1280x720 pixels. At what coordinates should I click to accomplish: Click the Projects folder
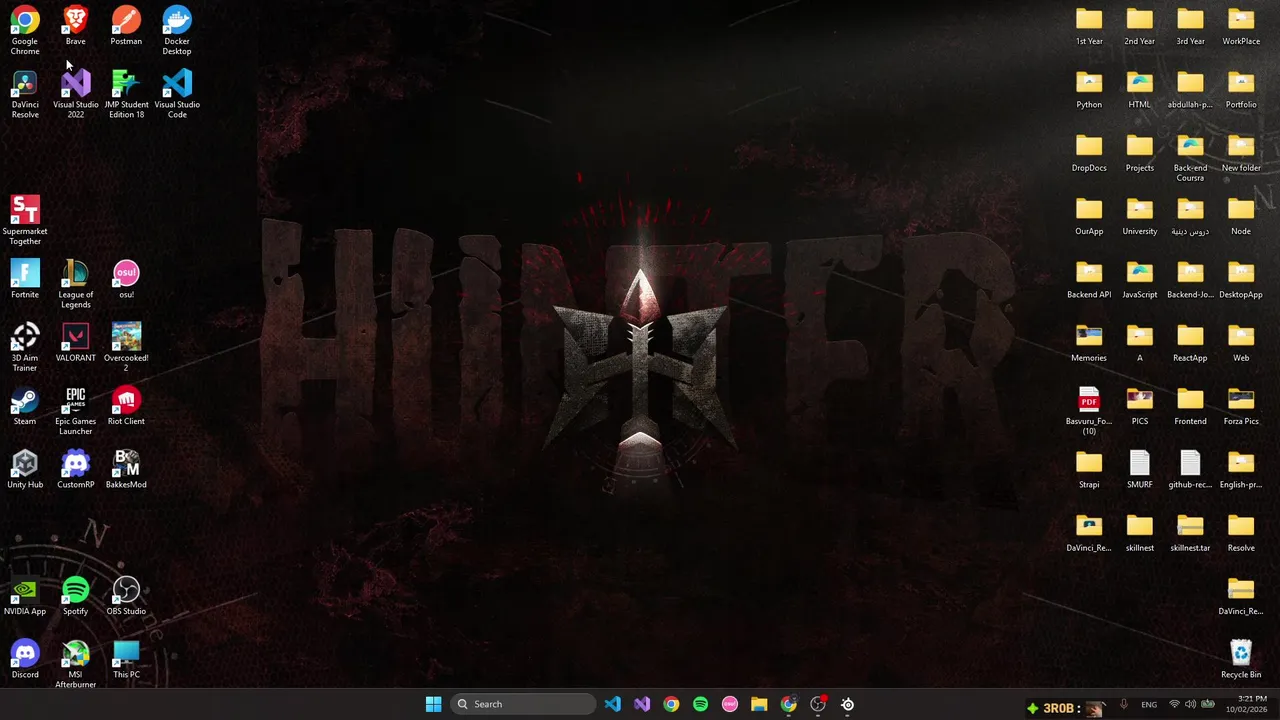tap(1139, 152)
